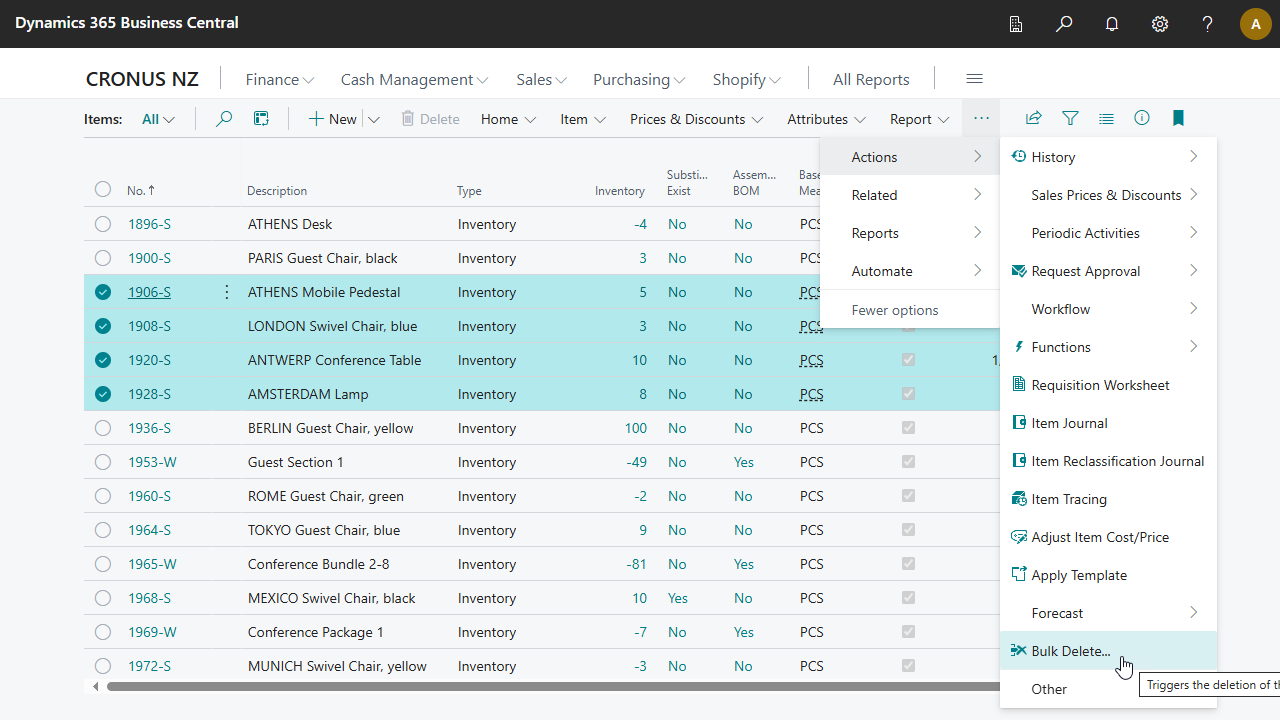1280x720 pixels.
Task: Click the CRONUS NZ company name
Action: 142,79
